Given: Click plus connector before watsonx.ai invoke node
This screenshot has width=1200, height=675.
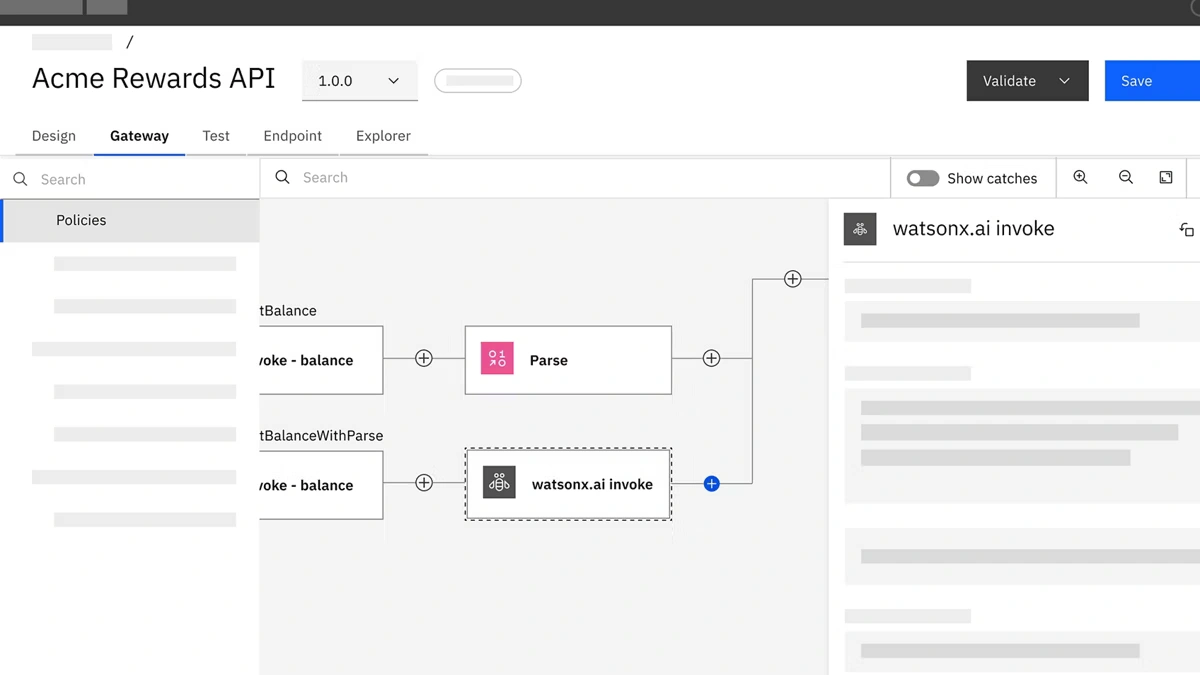Looking at the screenshot, I should click(x=424, y=483).
